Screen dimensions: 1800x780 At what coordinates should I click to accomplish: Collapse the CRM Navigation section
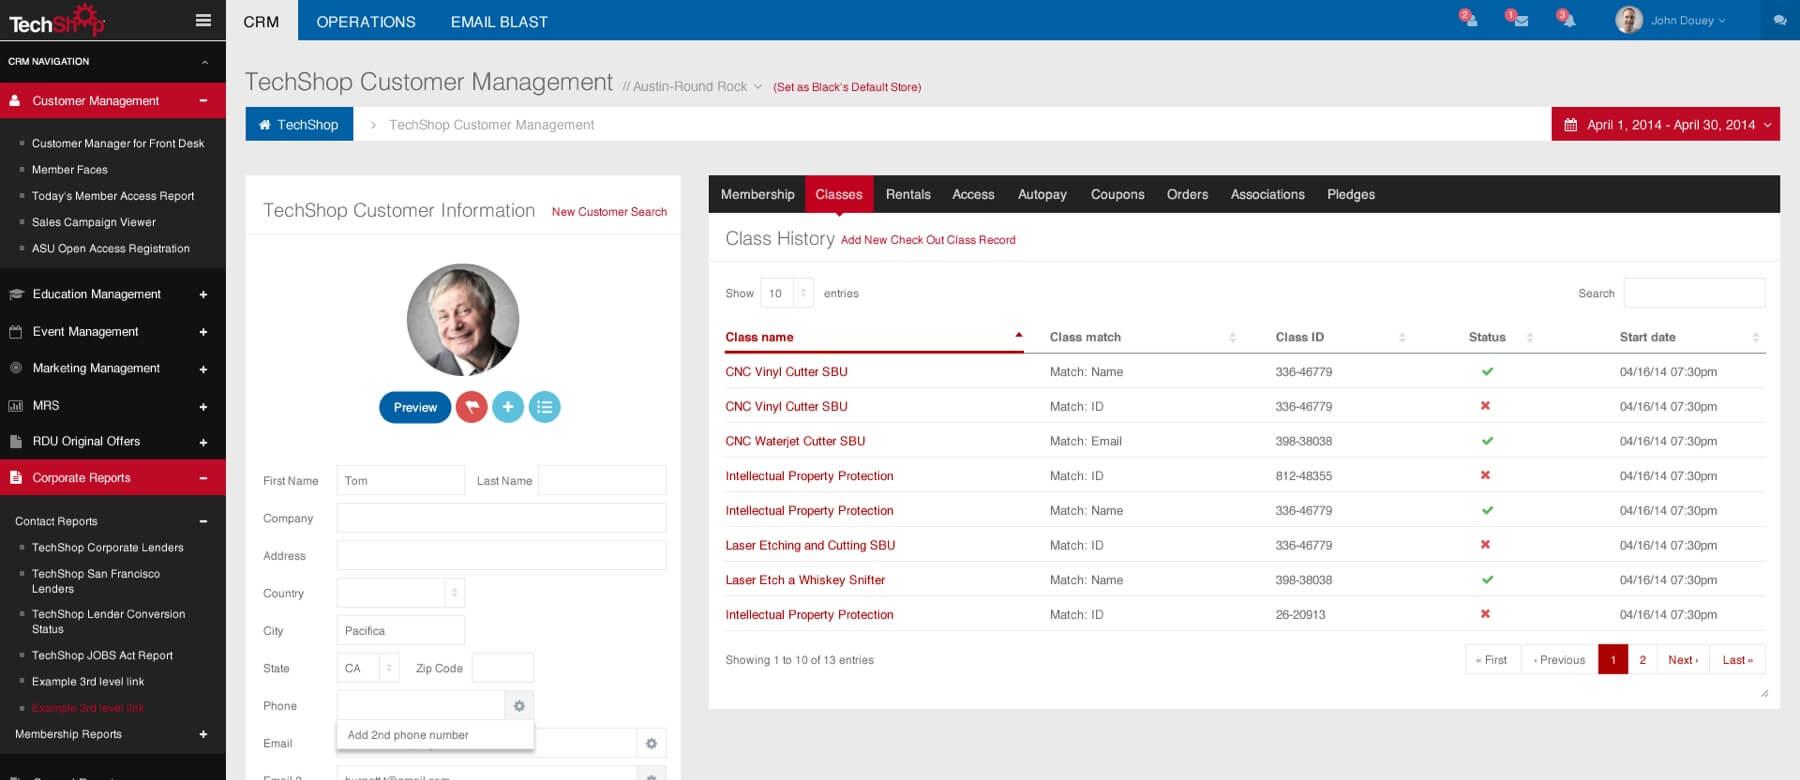click(205, 62)
